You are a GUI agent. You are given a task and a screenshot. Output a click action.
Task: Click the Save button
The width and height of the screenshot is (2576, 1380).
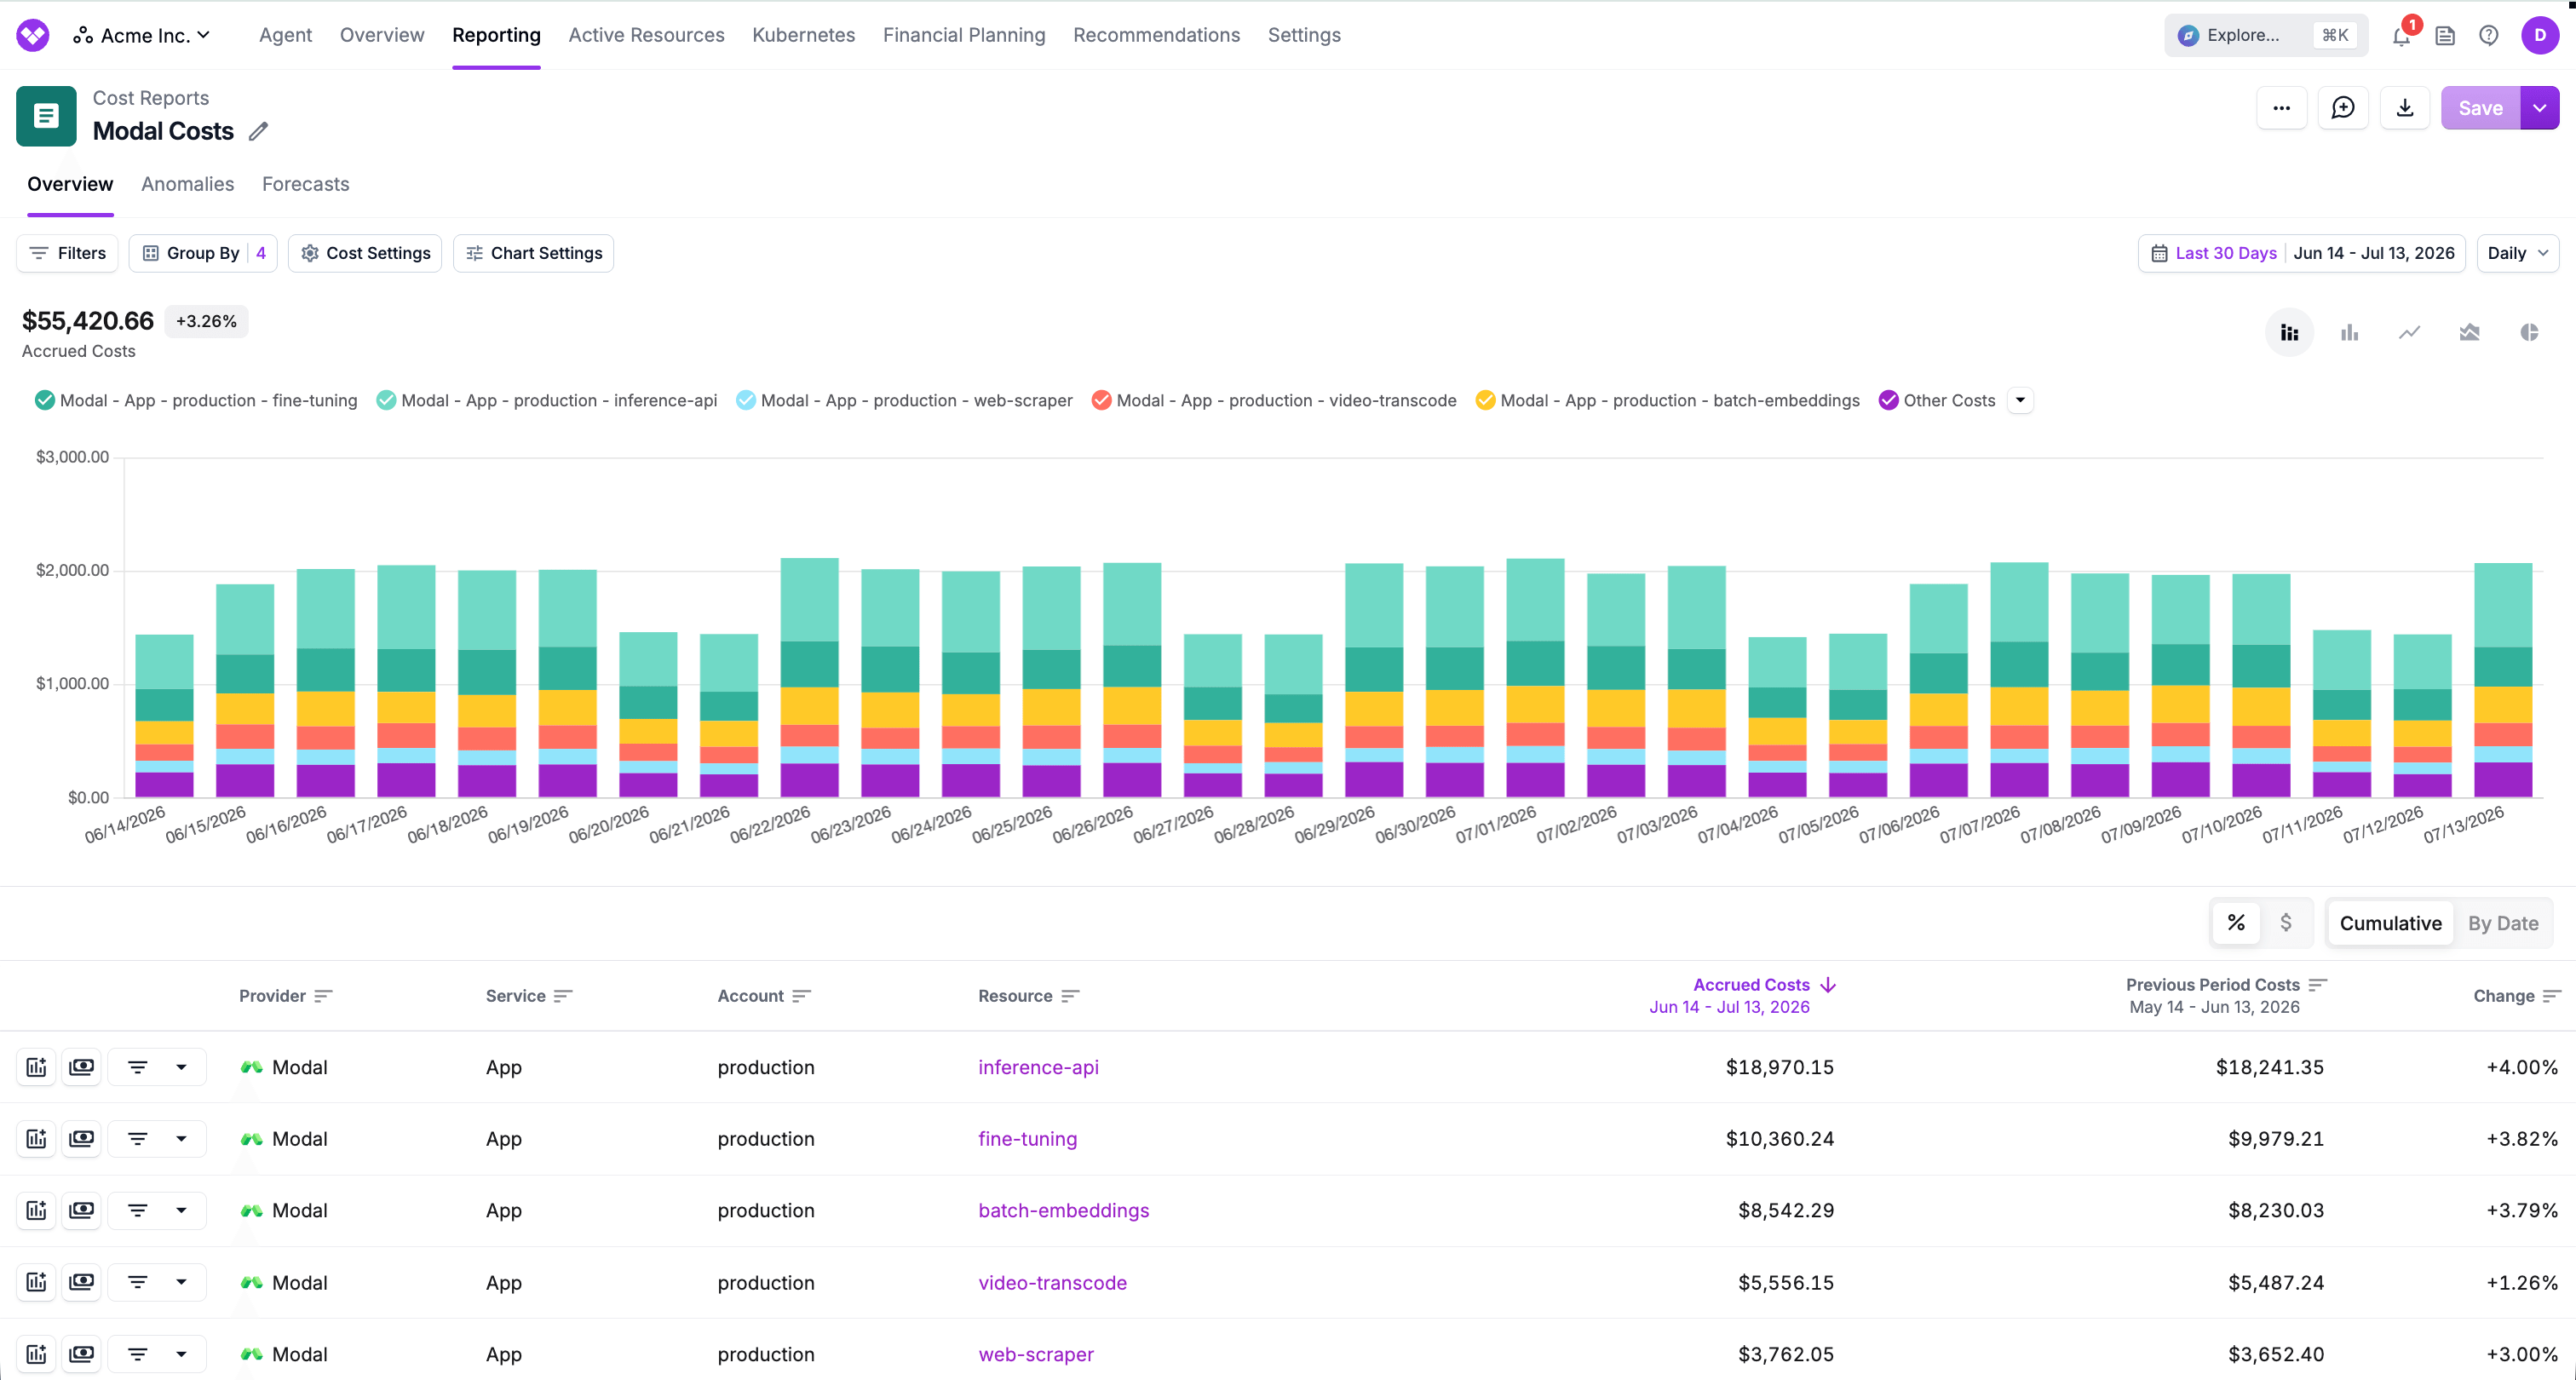click(x=2480, y=108)
